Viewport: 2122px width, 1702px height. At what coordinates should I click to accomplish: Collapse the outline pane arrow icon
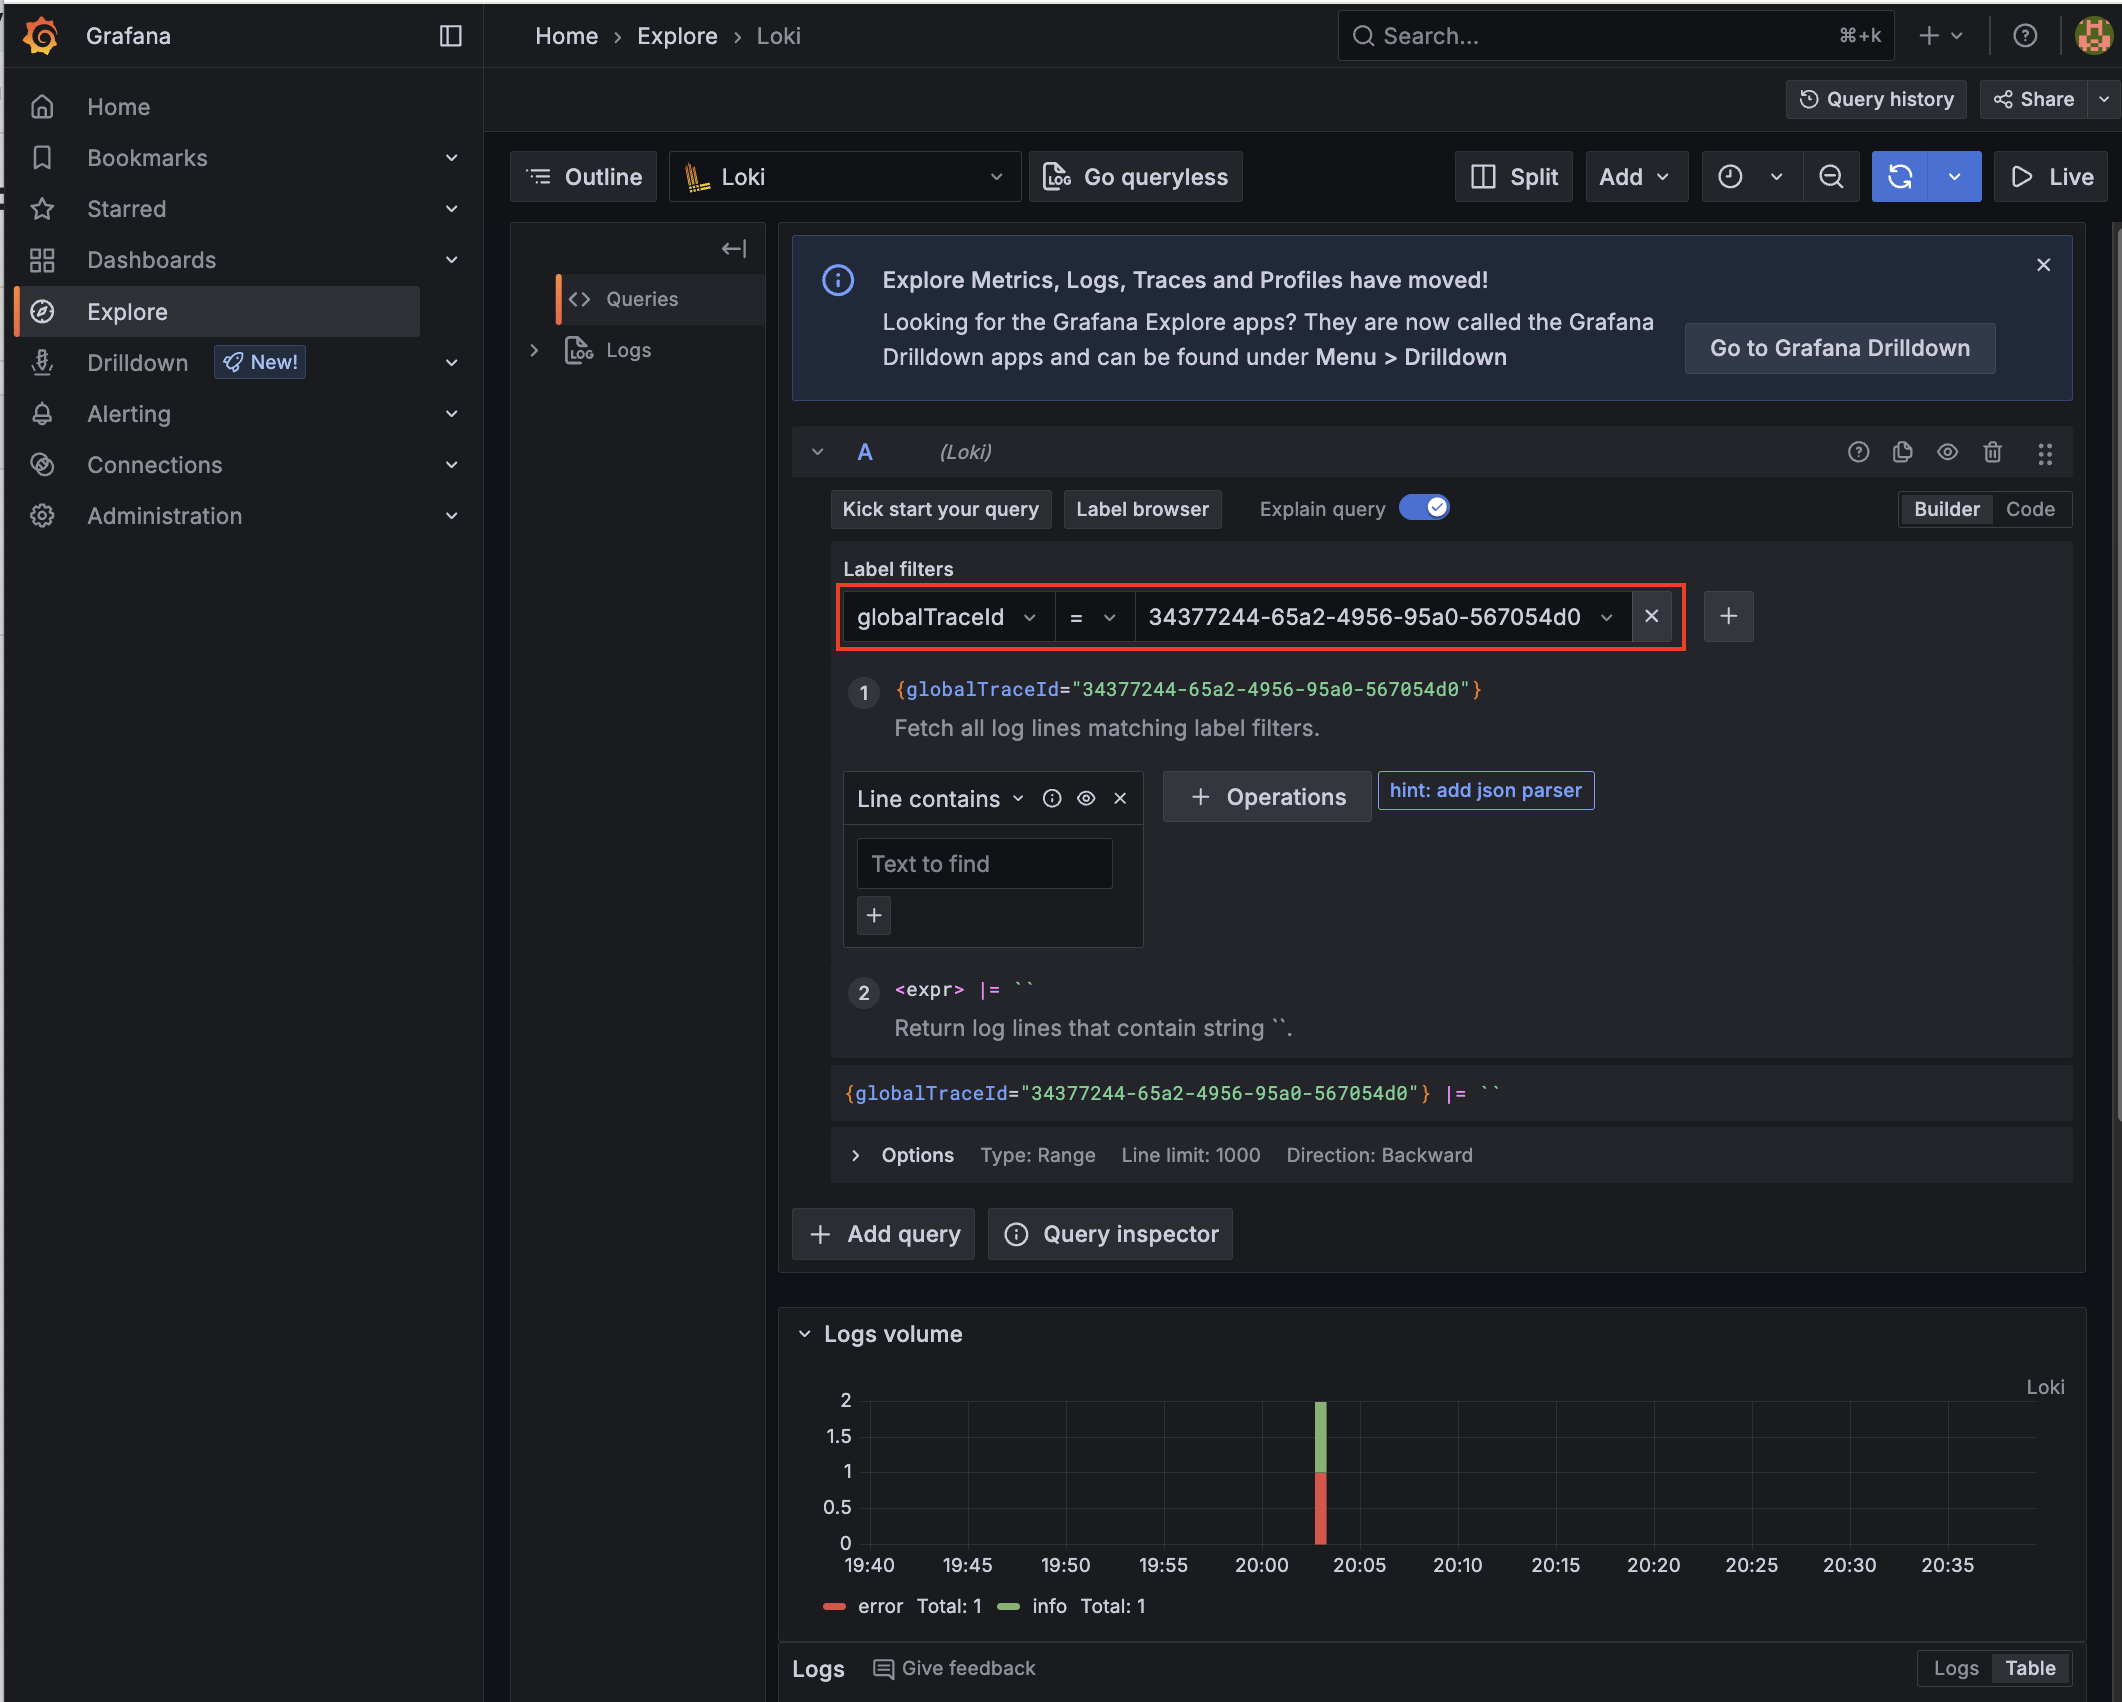click(x=734, y=249)
